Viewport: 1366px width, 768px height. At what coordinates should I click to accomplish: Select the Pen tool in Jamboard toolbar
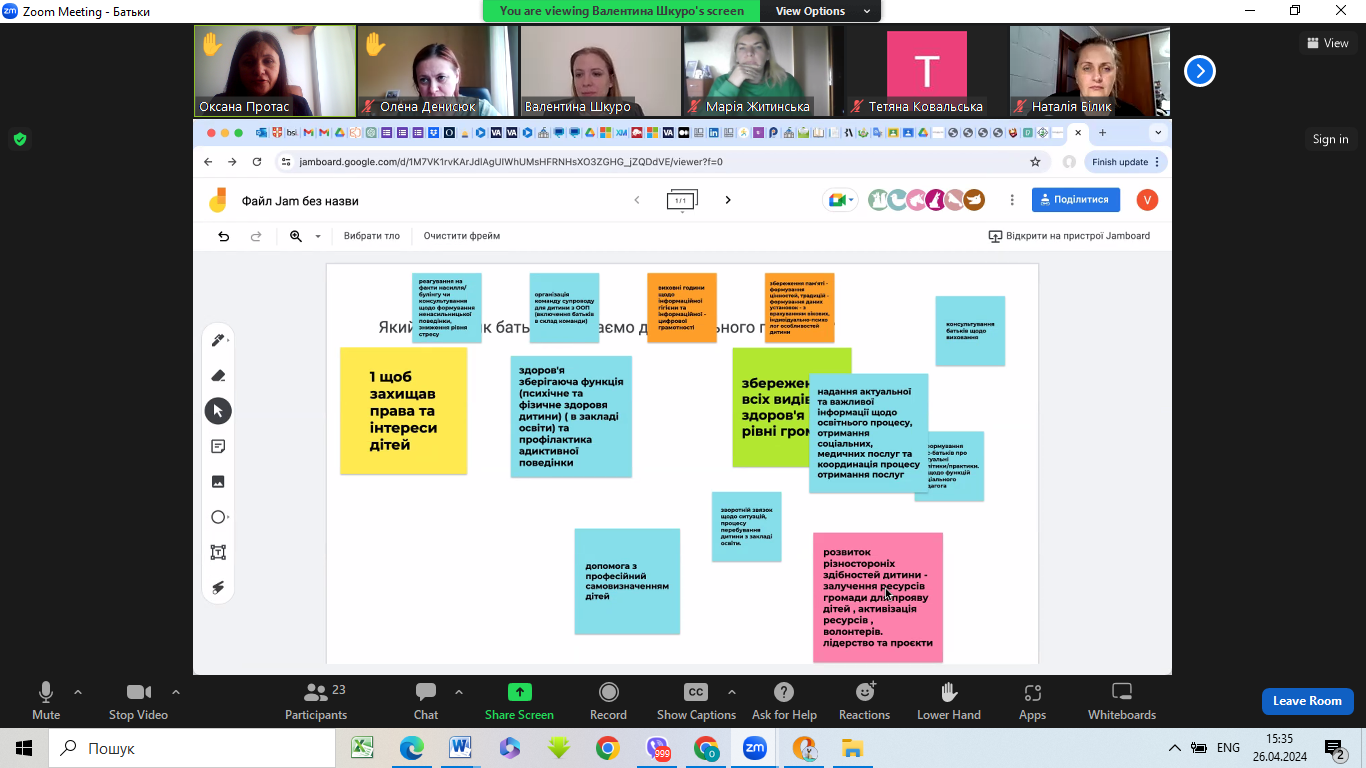[x=217, y=341]
